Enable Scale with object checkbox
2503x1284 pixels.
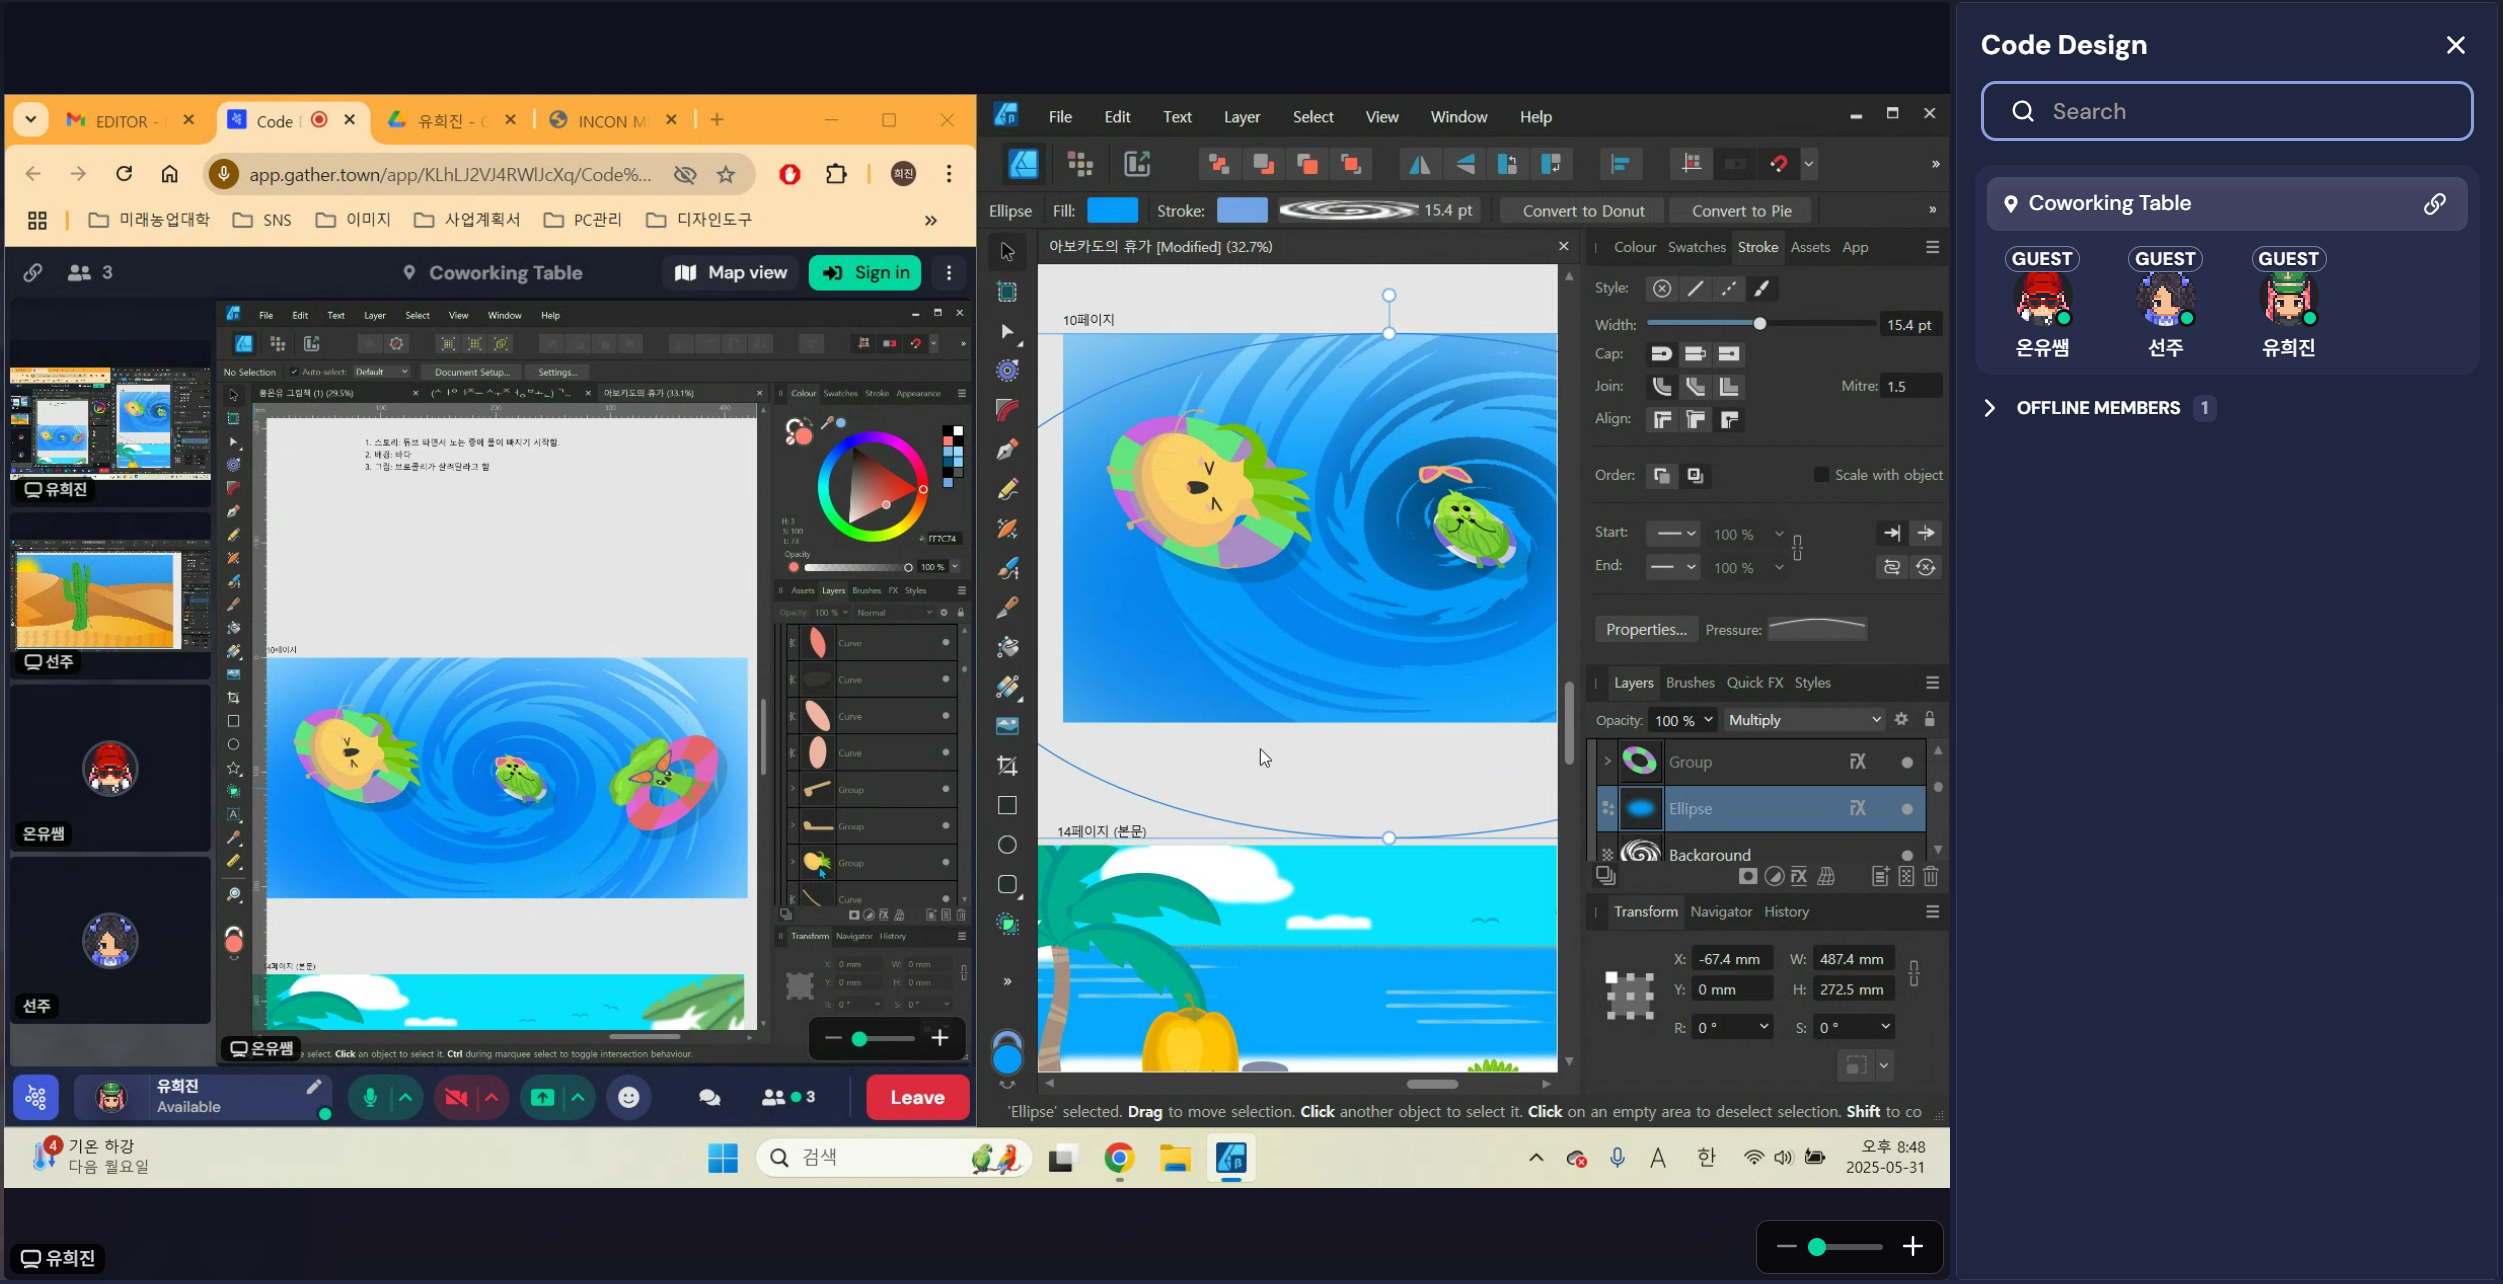point(1821,475)
